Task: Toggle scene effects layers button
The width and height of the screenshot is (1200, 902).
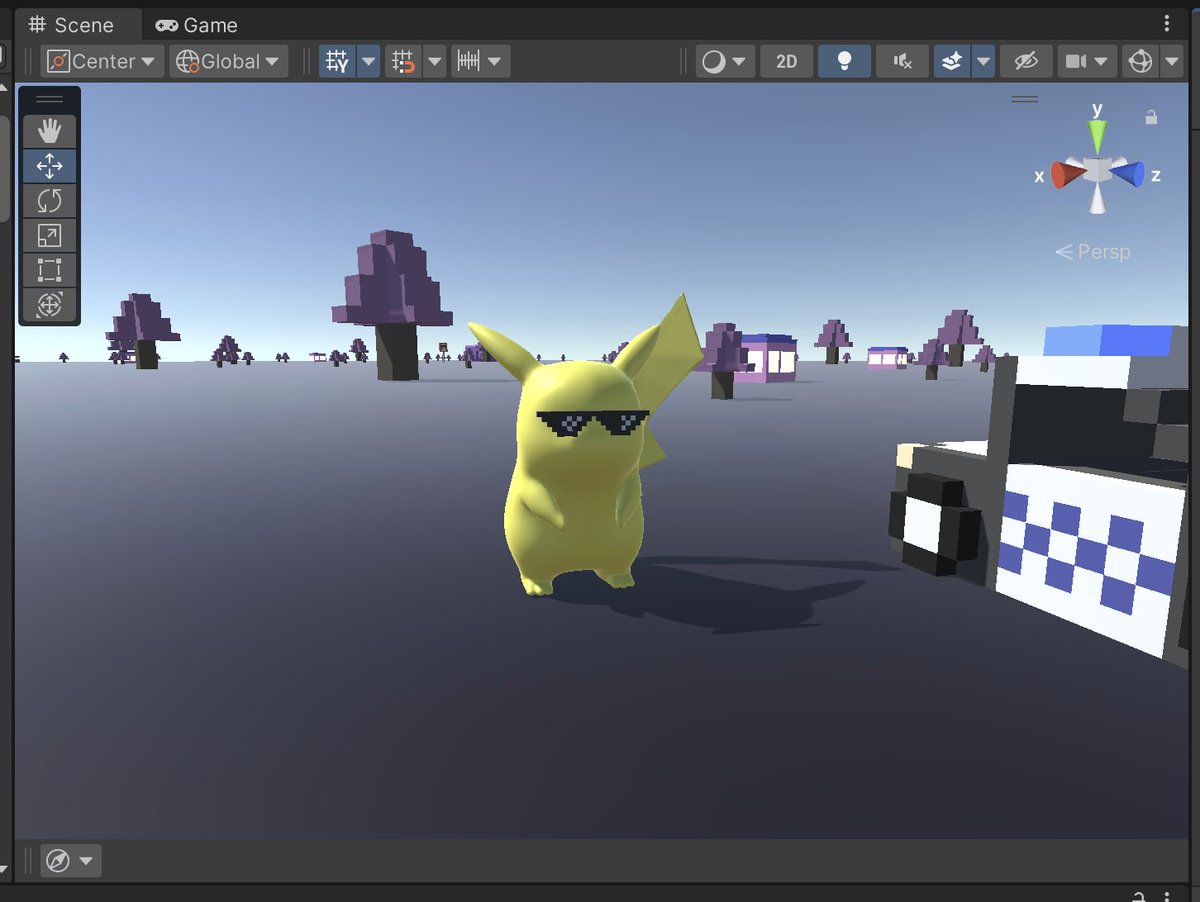Action: (x=952, y=61)
